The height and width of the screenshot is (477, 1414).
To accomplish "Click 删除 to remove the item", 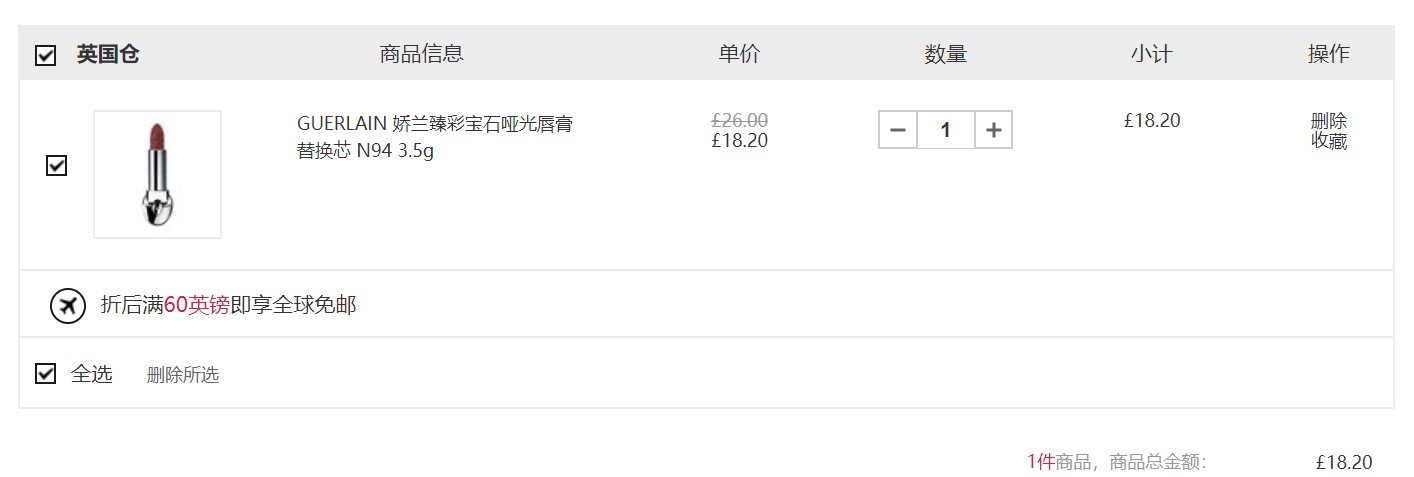I will [1329, 120].
